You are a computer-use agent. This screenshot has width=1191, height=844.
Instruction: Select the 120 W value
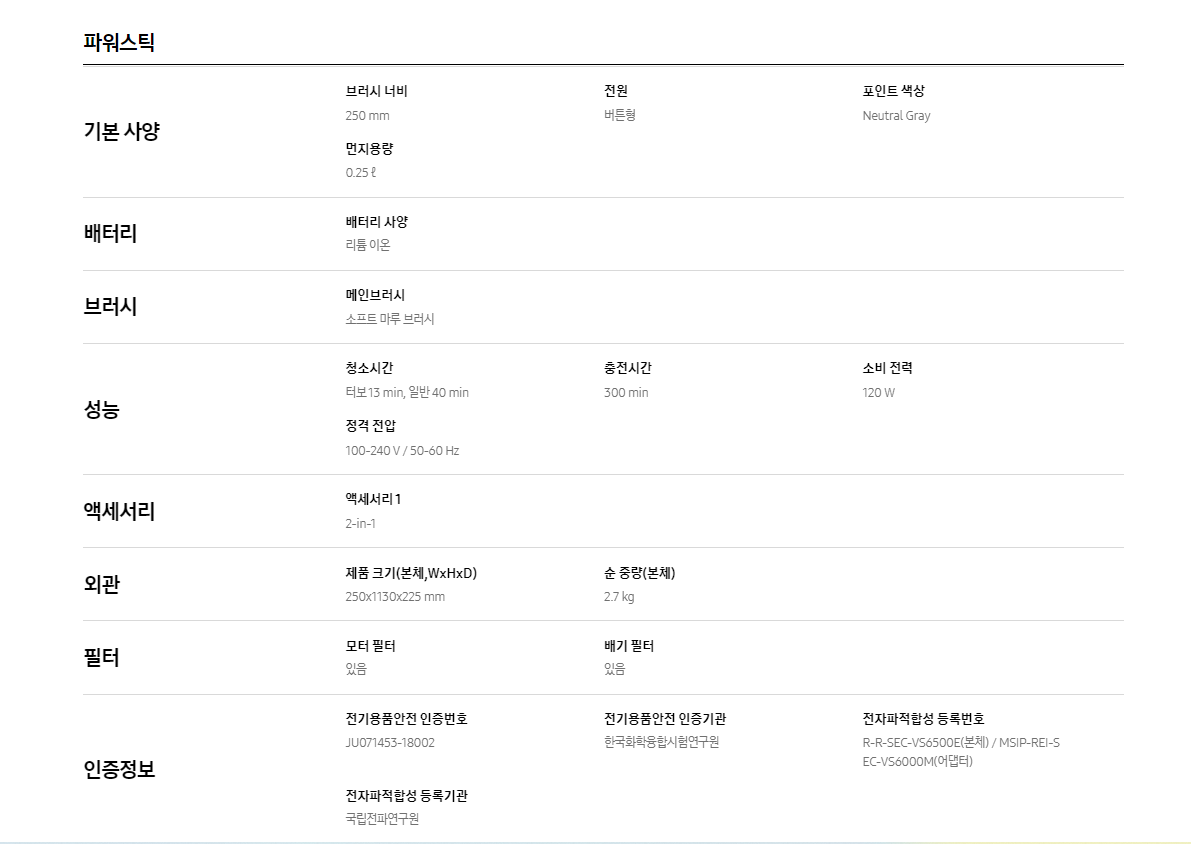[879, 393]
